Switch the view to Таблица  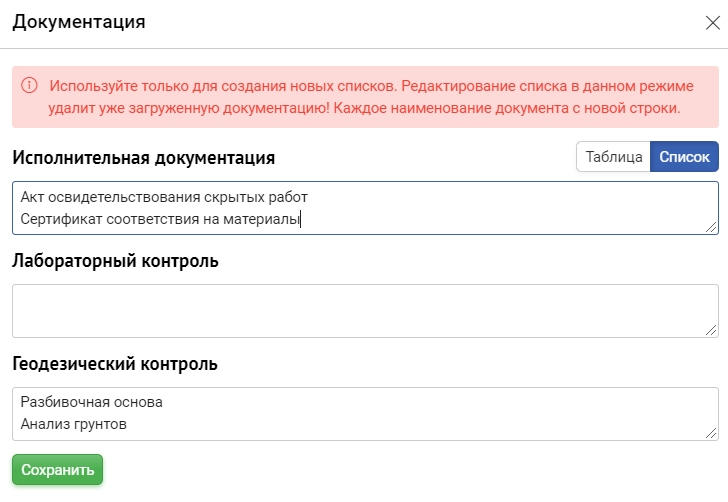613,157
